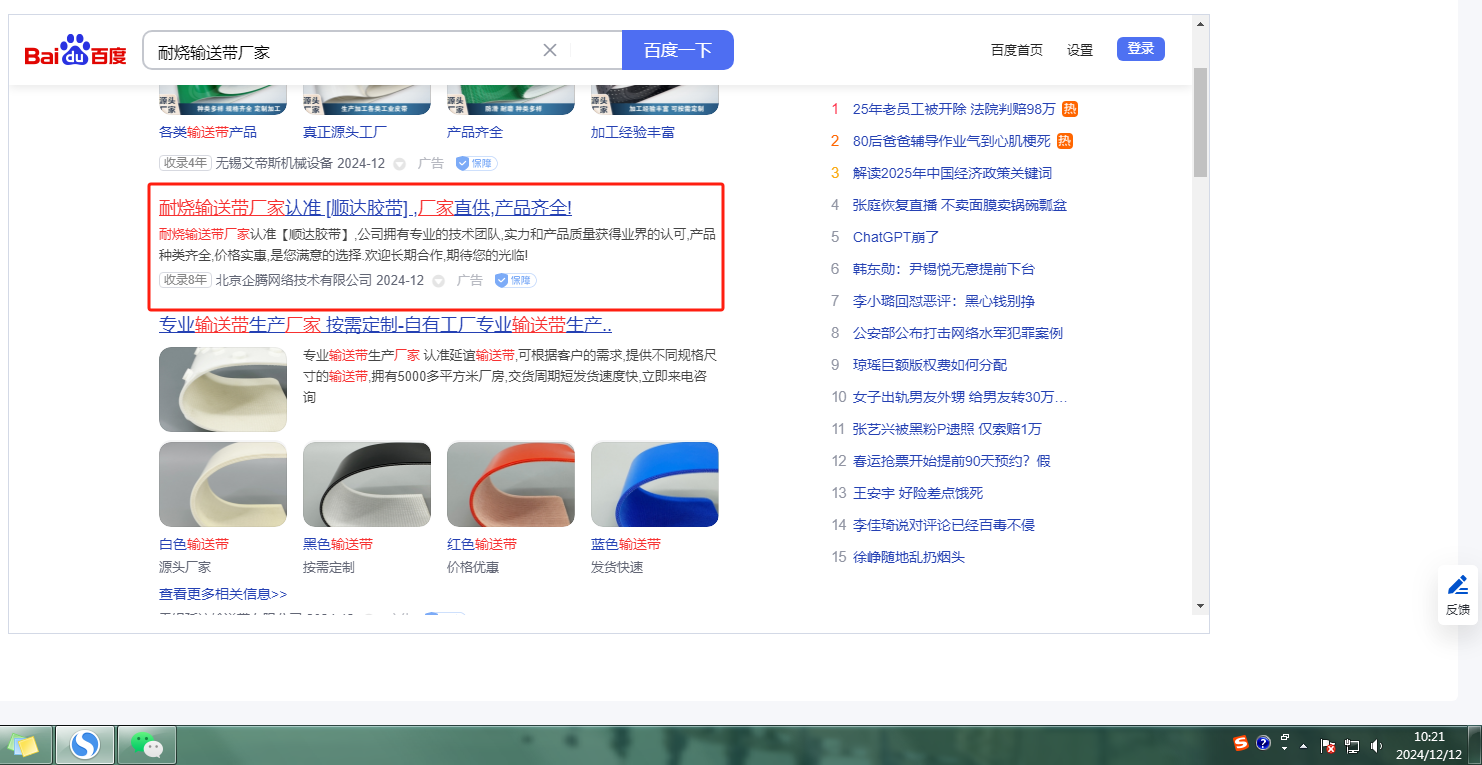
Task: Open hot topic 徐峥随地乱扔烟头
Action: pos(909,557)
